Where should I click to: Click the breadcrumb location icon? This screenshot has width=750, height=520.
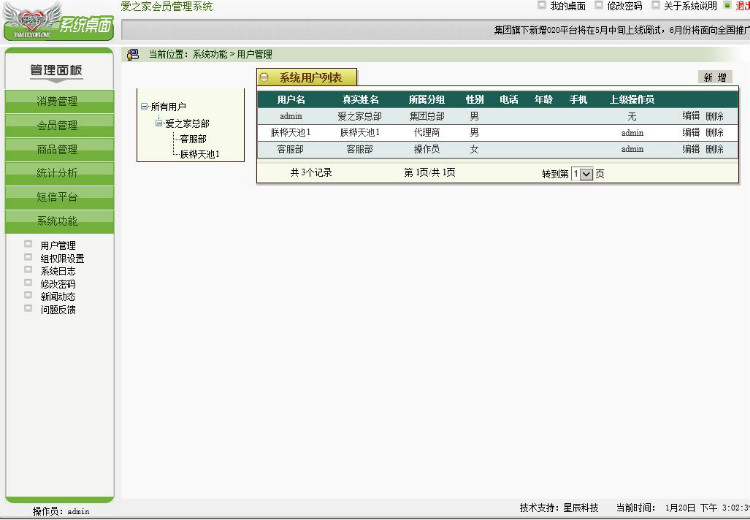132,55
